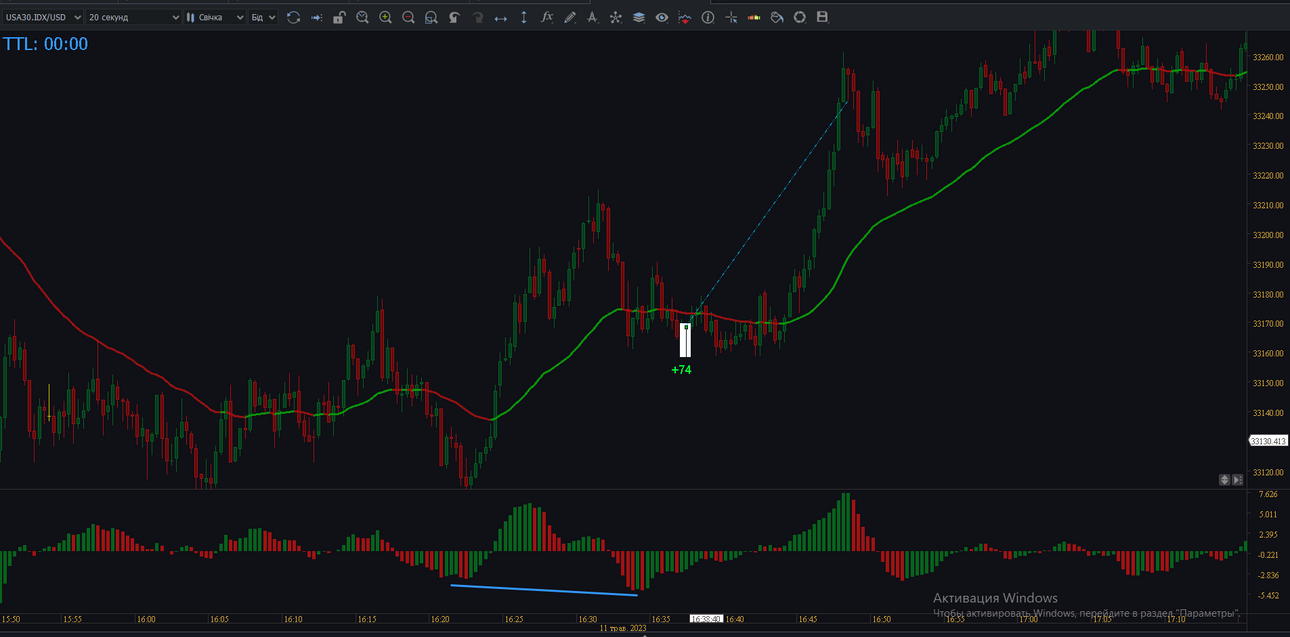1290x637 pixels.
Task: Toggle the chart lock icon
Action: point(339,17)
